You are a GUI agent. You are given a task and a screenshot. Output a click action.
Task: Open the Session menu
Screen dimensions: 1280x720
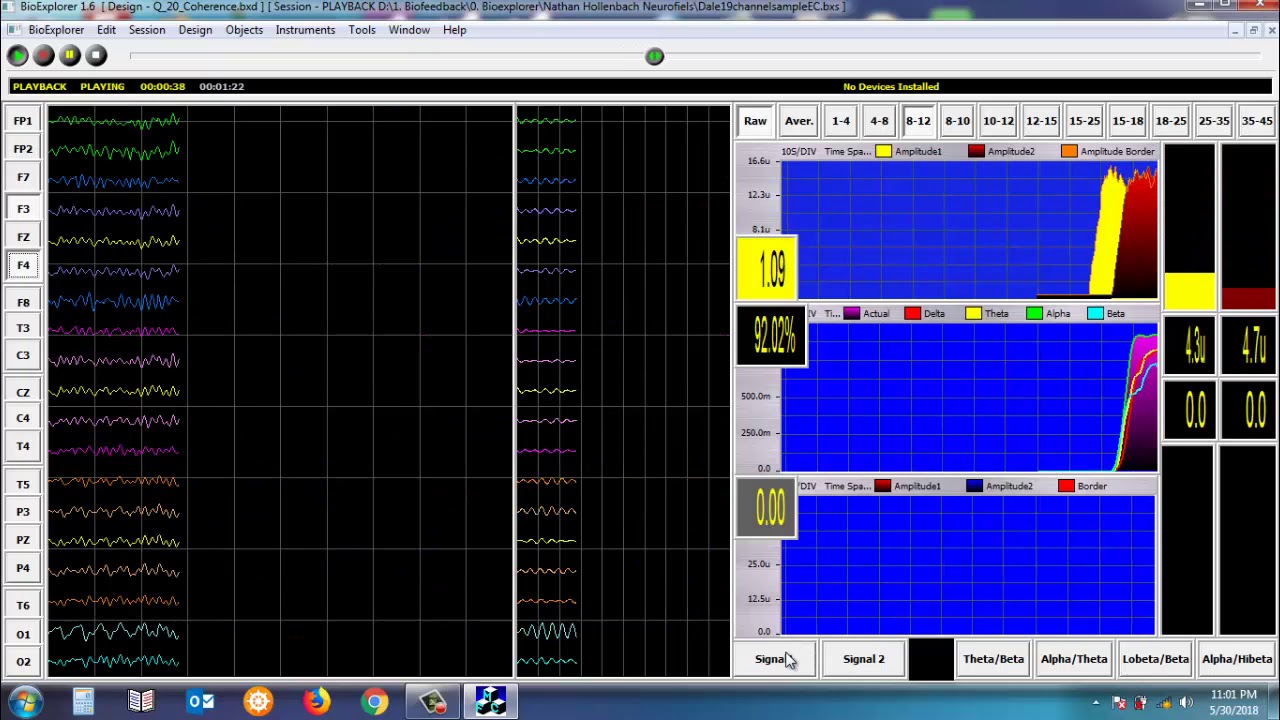click(x=147, y=30)
